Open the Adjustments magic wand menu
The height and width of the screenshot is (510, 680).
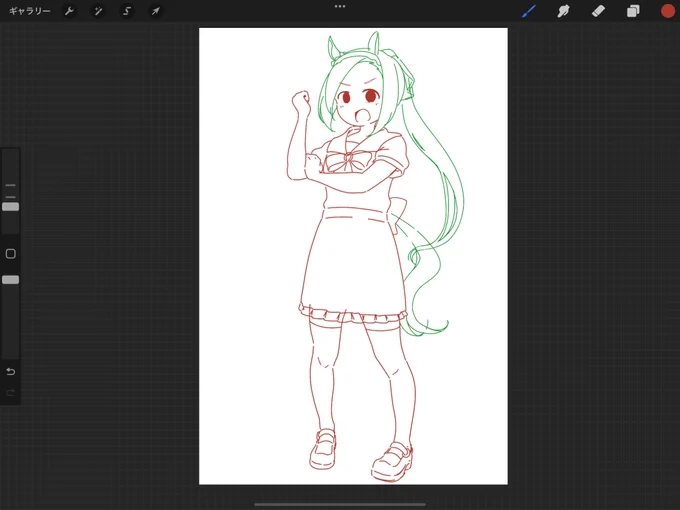[x=98, y=11]
